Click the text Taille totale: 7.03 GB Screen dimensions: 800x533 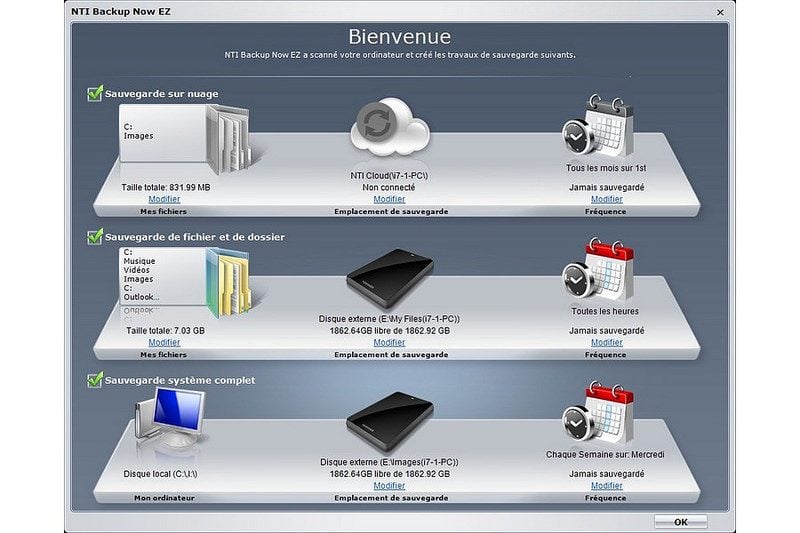(165, 331)
